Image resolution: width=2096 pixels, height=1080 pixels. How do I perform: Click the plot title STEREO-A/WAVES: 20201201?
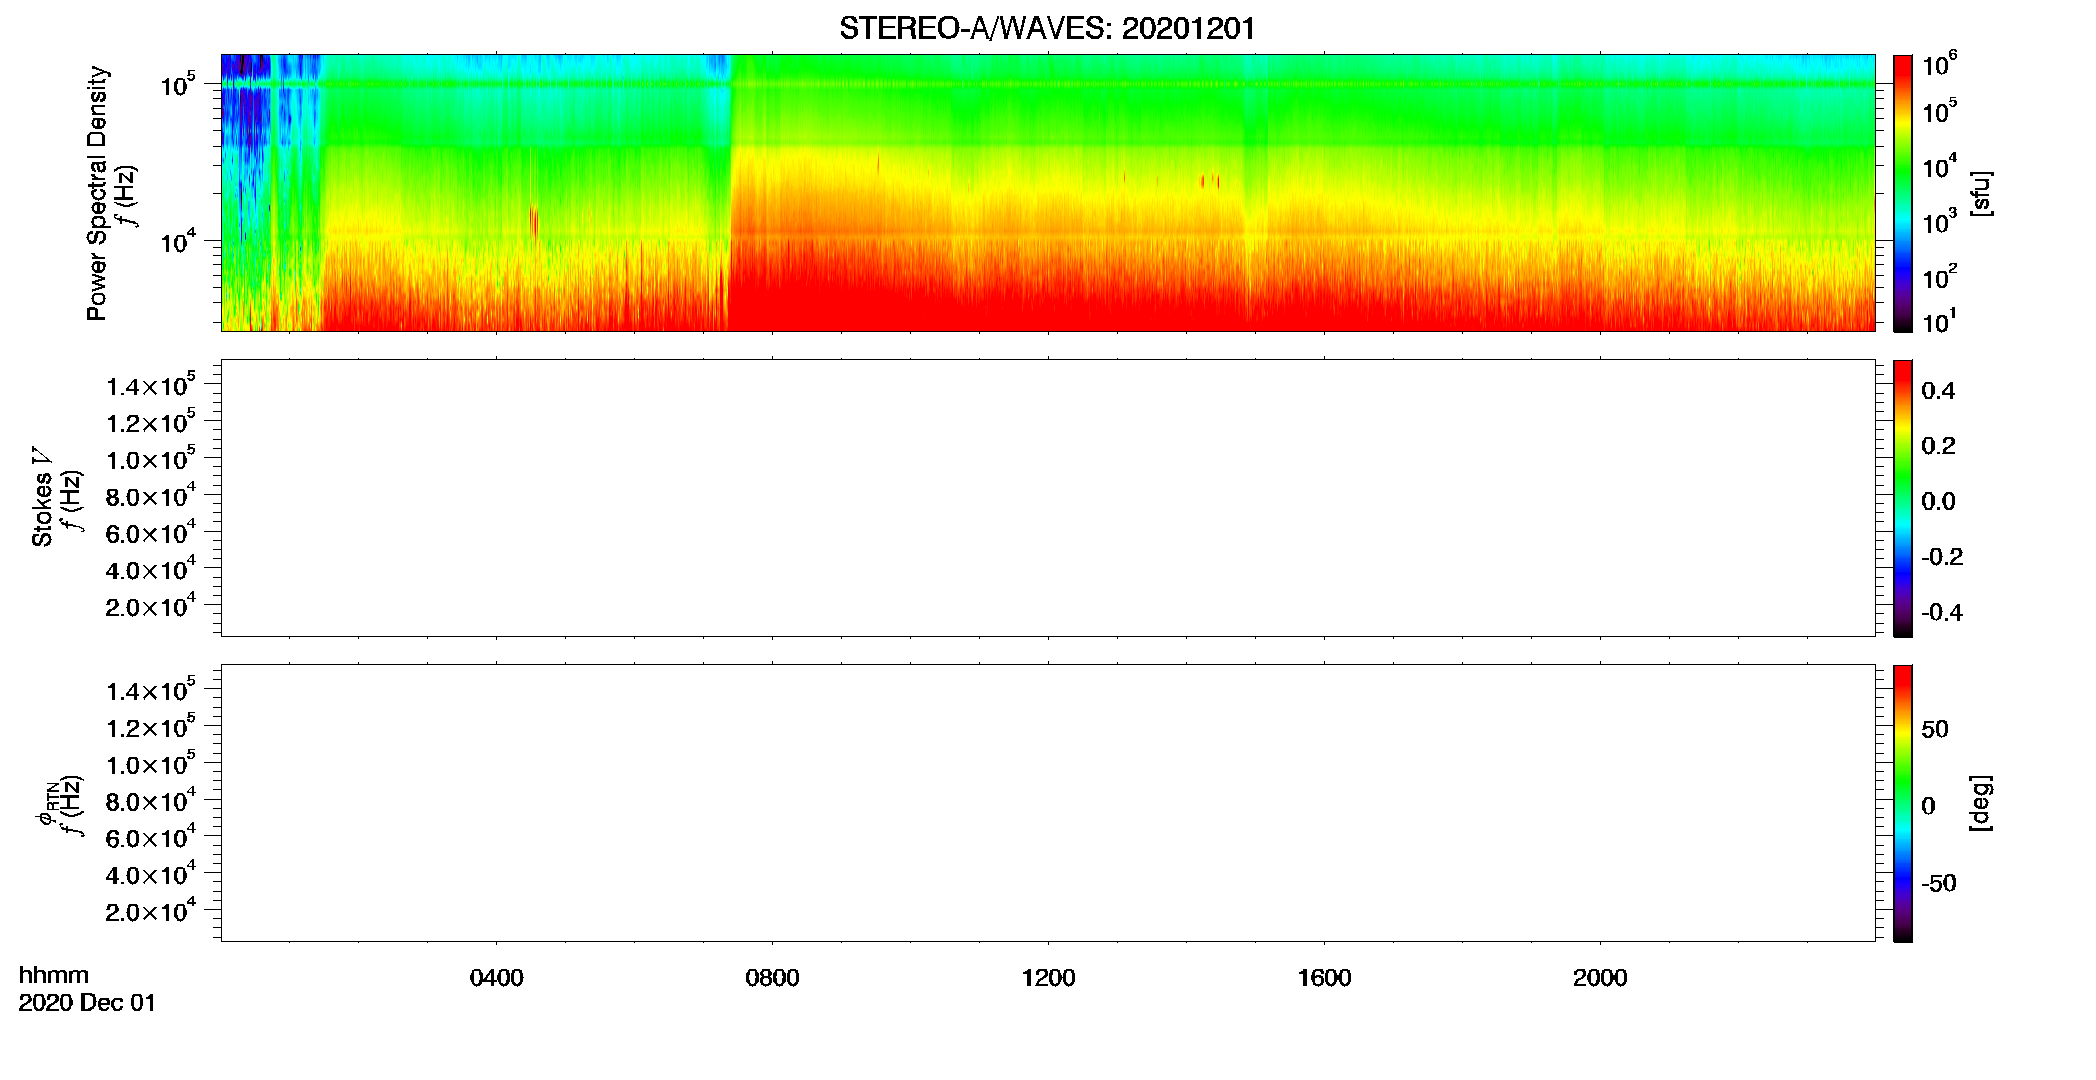point(1047,28)
